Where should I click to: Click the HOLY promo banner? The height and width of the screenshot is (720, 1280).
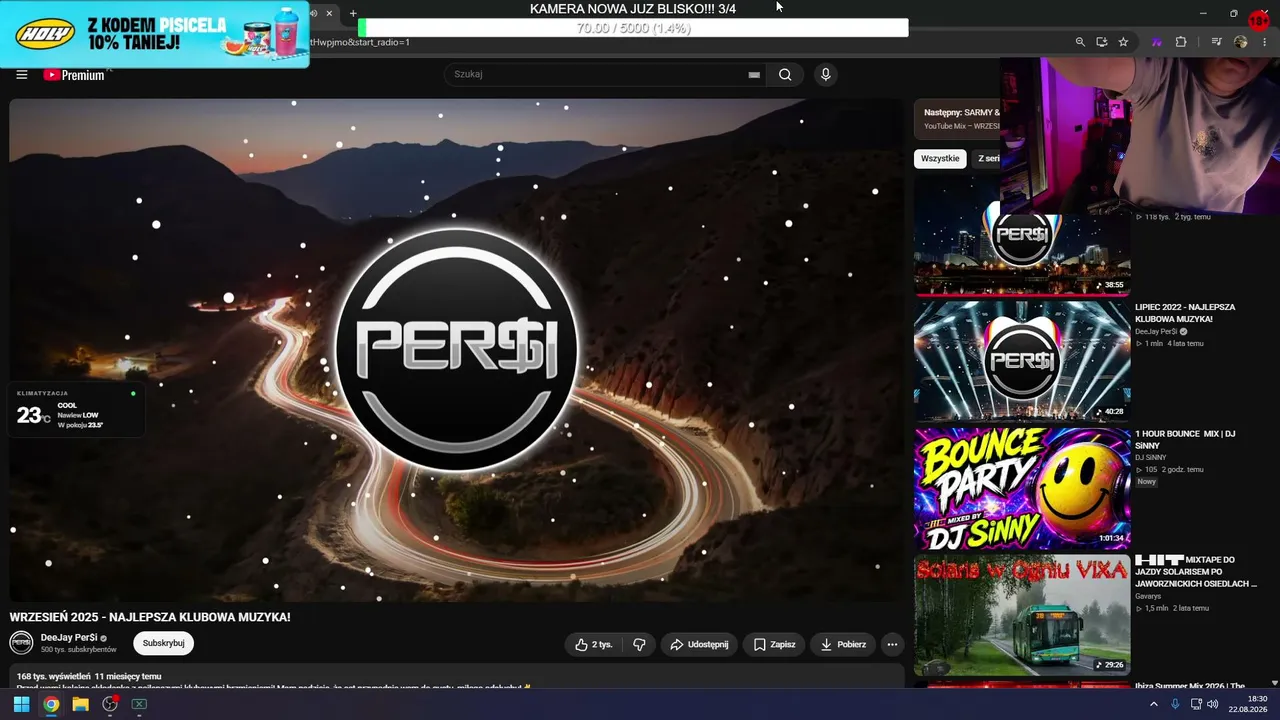(155, 34)
